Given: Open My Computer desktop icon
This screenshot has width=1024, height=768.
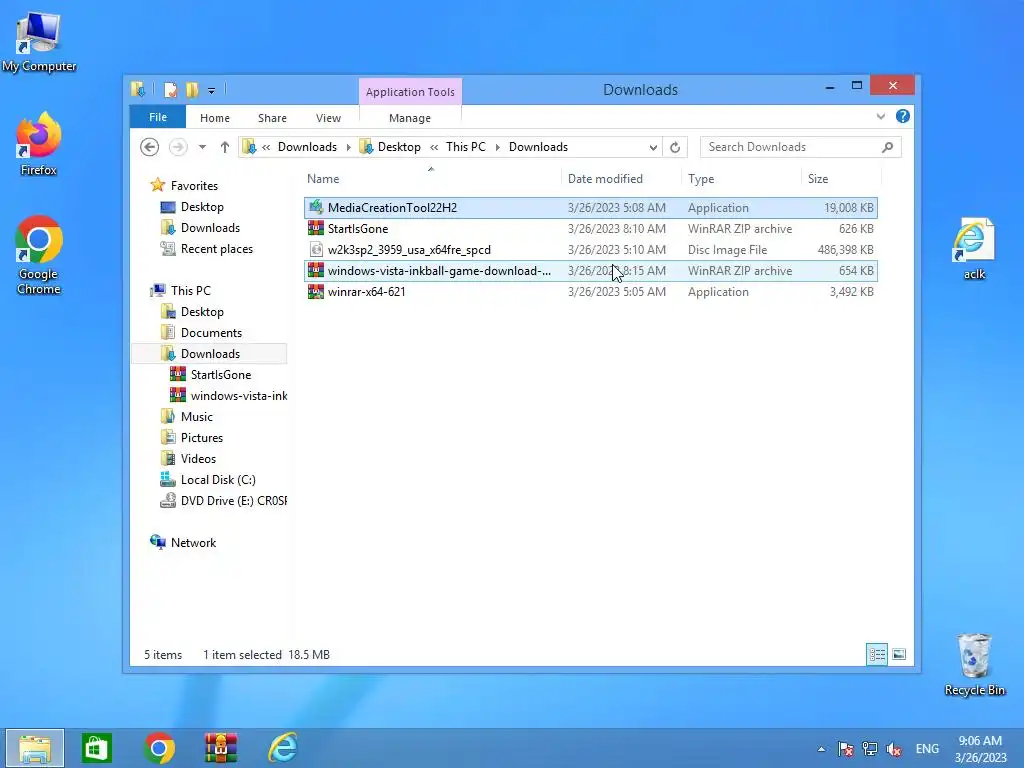Looking at the screenshot, I should coord(39,42).
